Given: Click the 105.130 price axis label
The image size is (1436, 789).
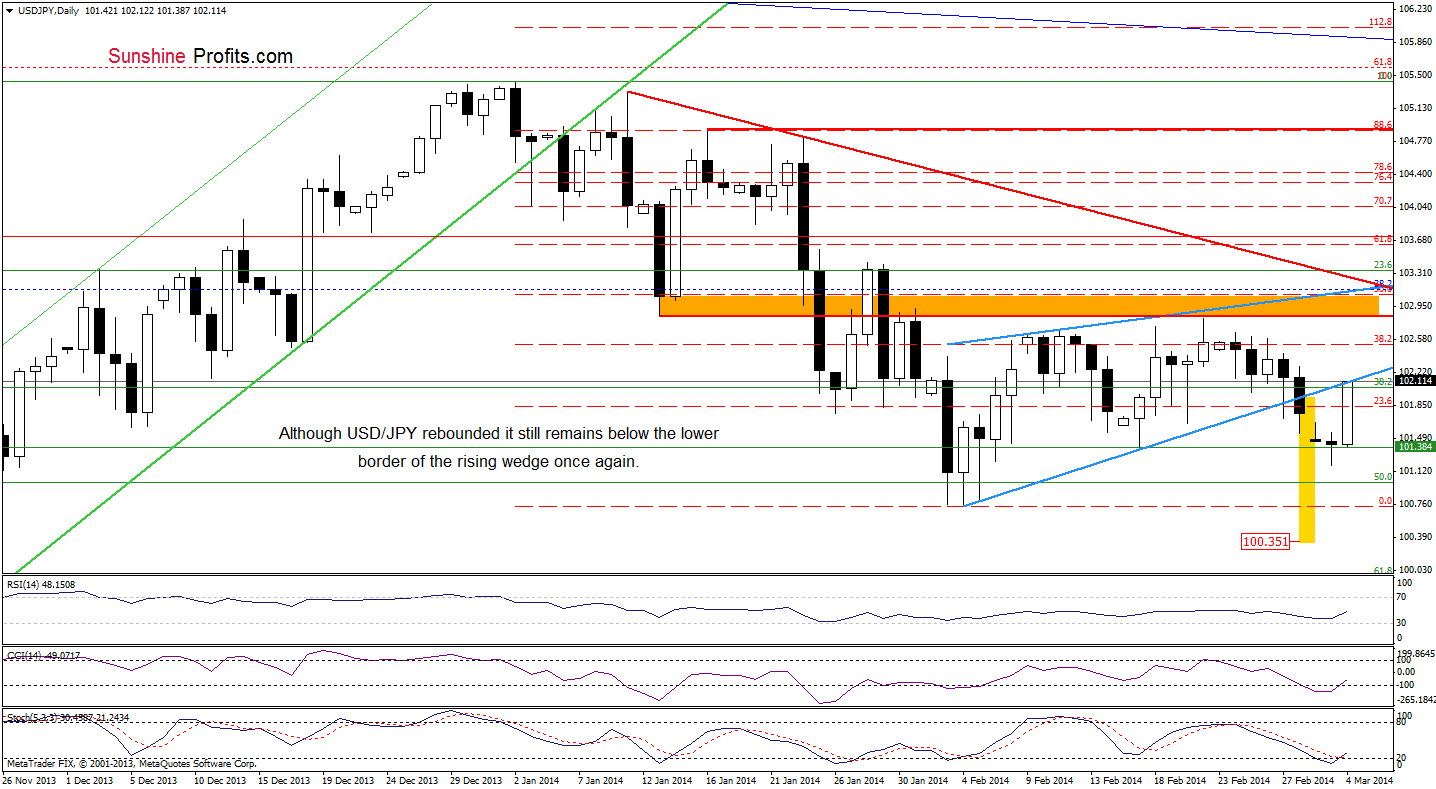Looking at the screenshot, I should click(1415, 107).
